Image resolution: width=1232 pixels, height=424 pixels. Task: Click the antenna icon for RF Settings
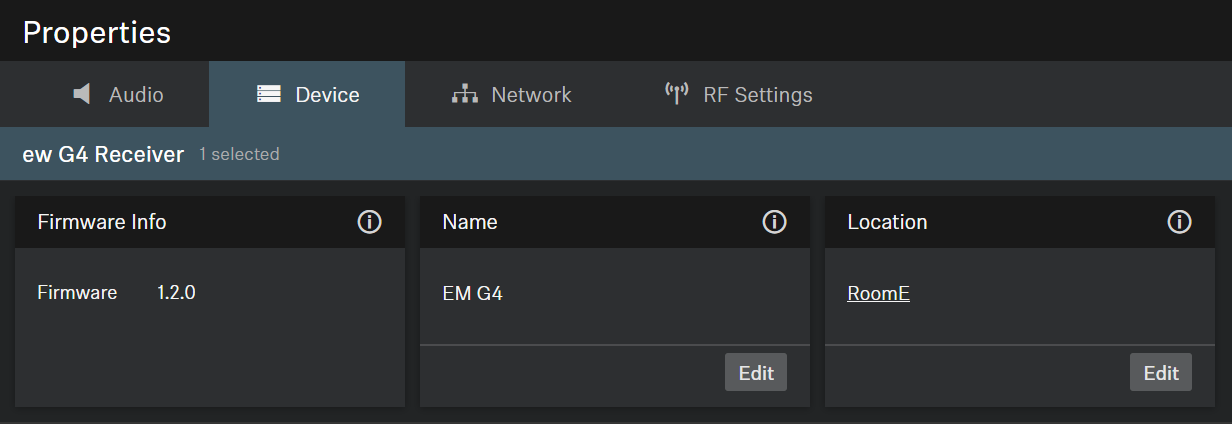coord(677,94)
